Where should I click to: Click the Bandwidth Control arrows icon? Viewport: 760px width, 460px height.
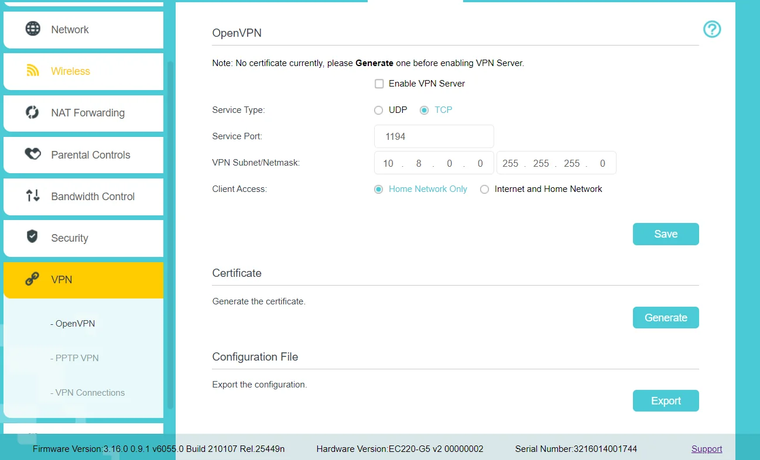[32, 196]
